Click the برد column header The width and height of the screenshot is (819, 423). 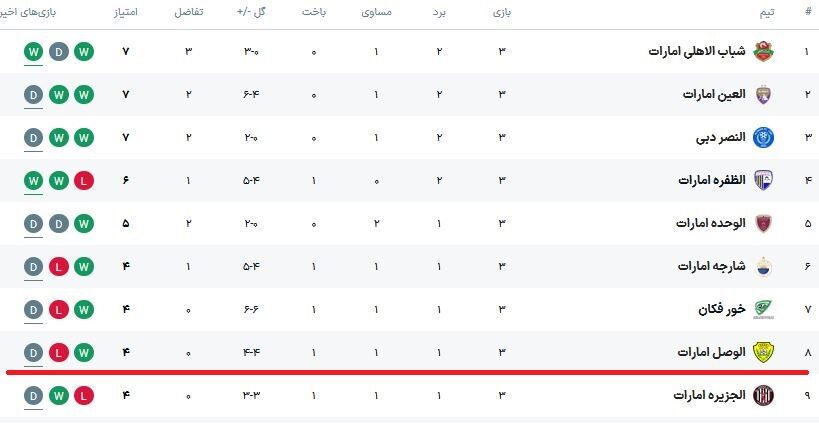(x=439, y=11)
